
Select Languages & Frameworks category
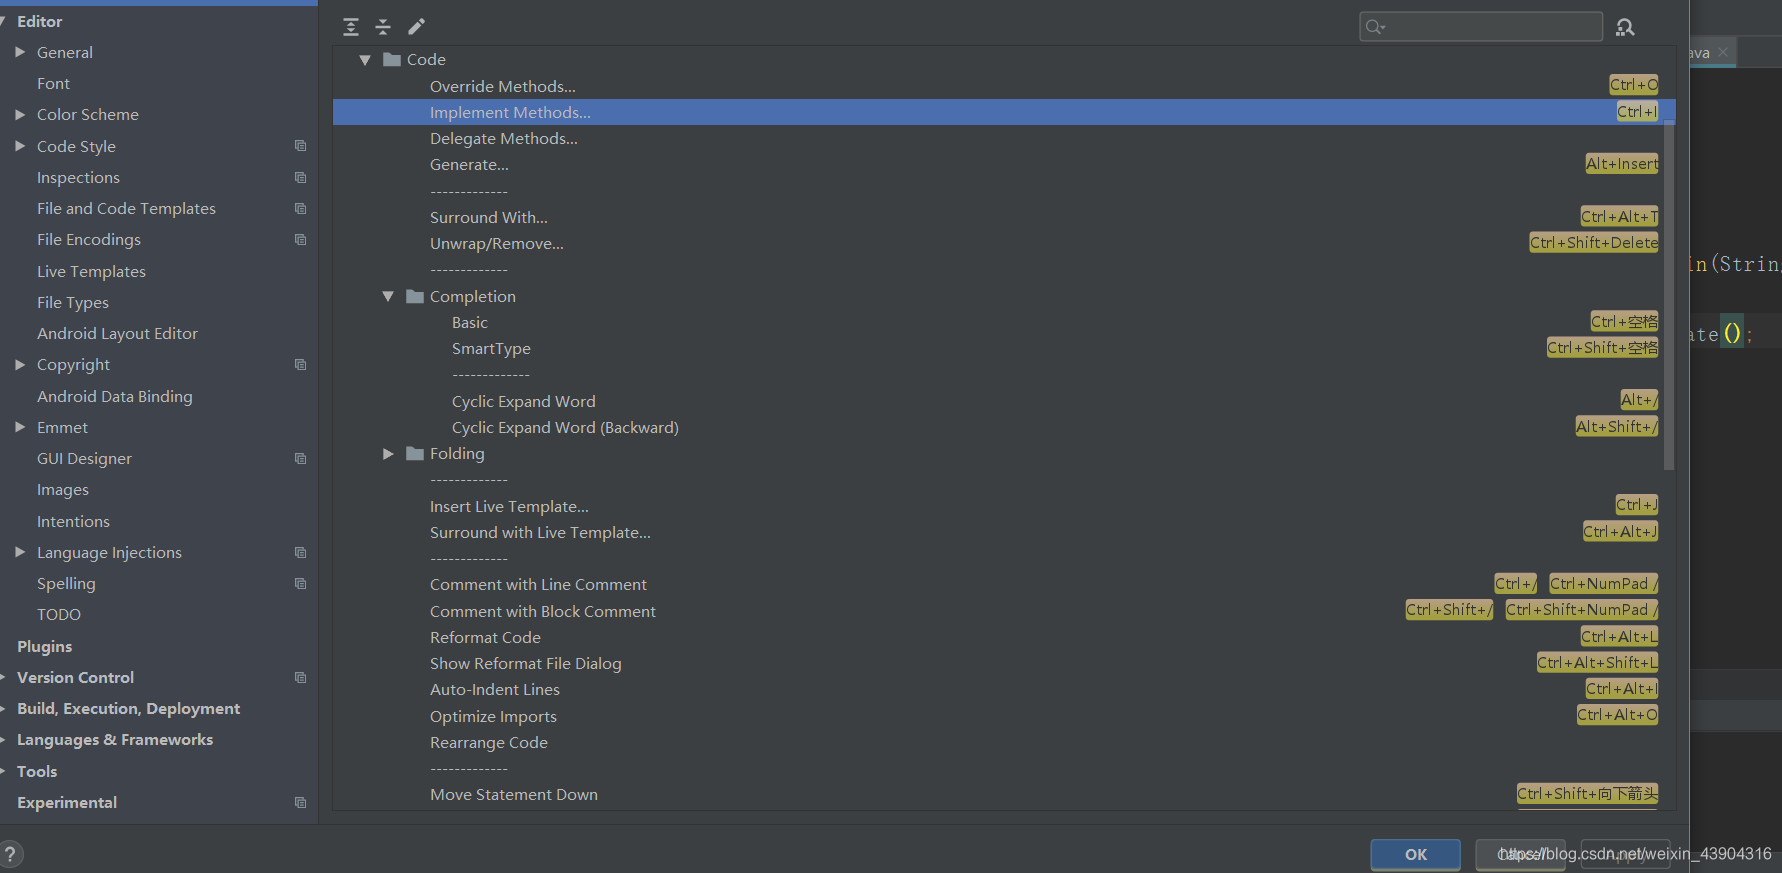[x=115, y=740]
